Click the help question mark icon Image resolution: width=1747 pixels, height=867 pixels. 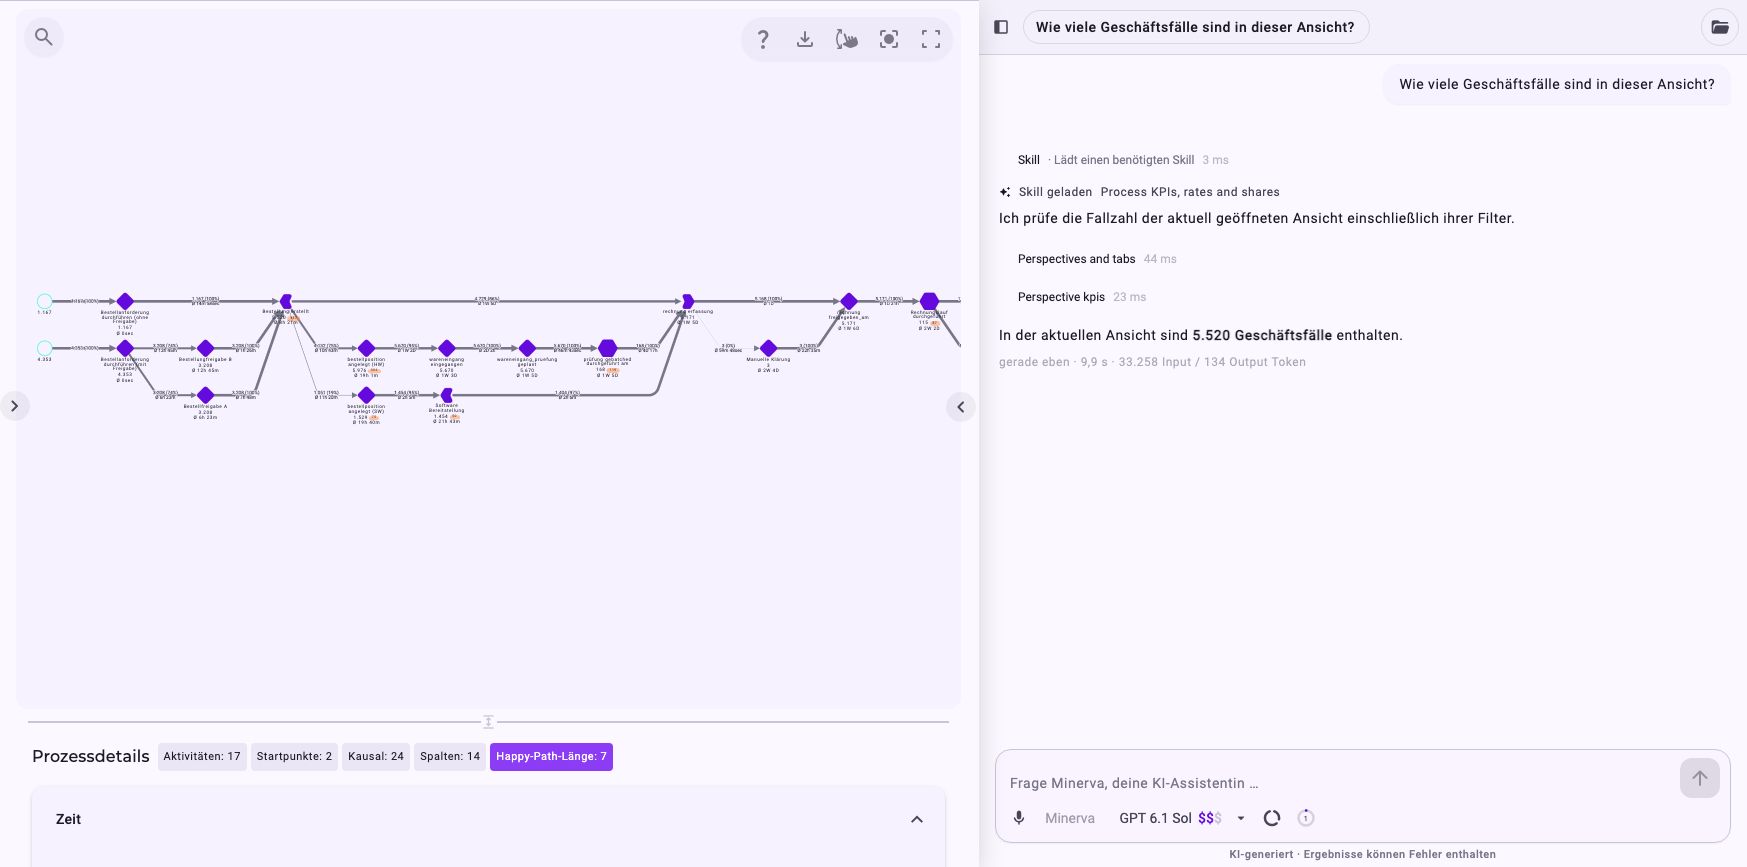pos(763,39)
